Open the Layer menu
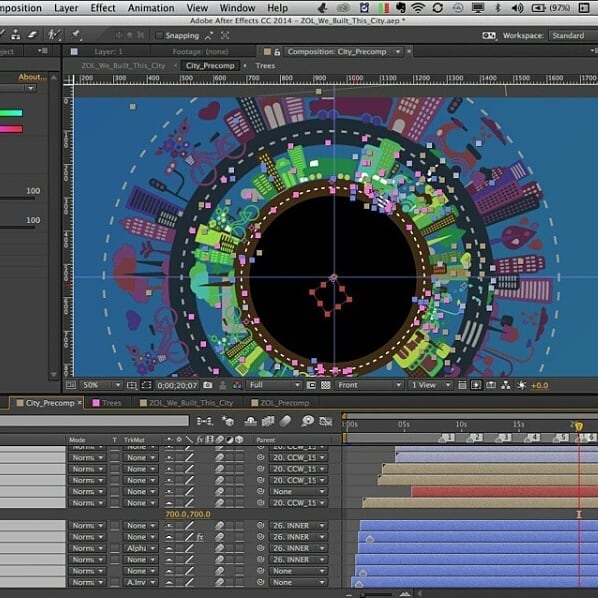The height and width of the screenshot is (598, 598). click(x=66, y=8)
